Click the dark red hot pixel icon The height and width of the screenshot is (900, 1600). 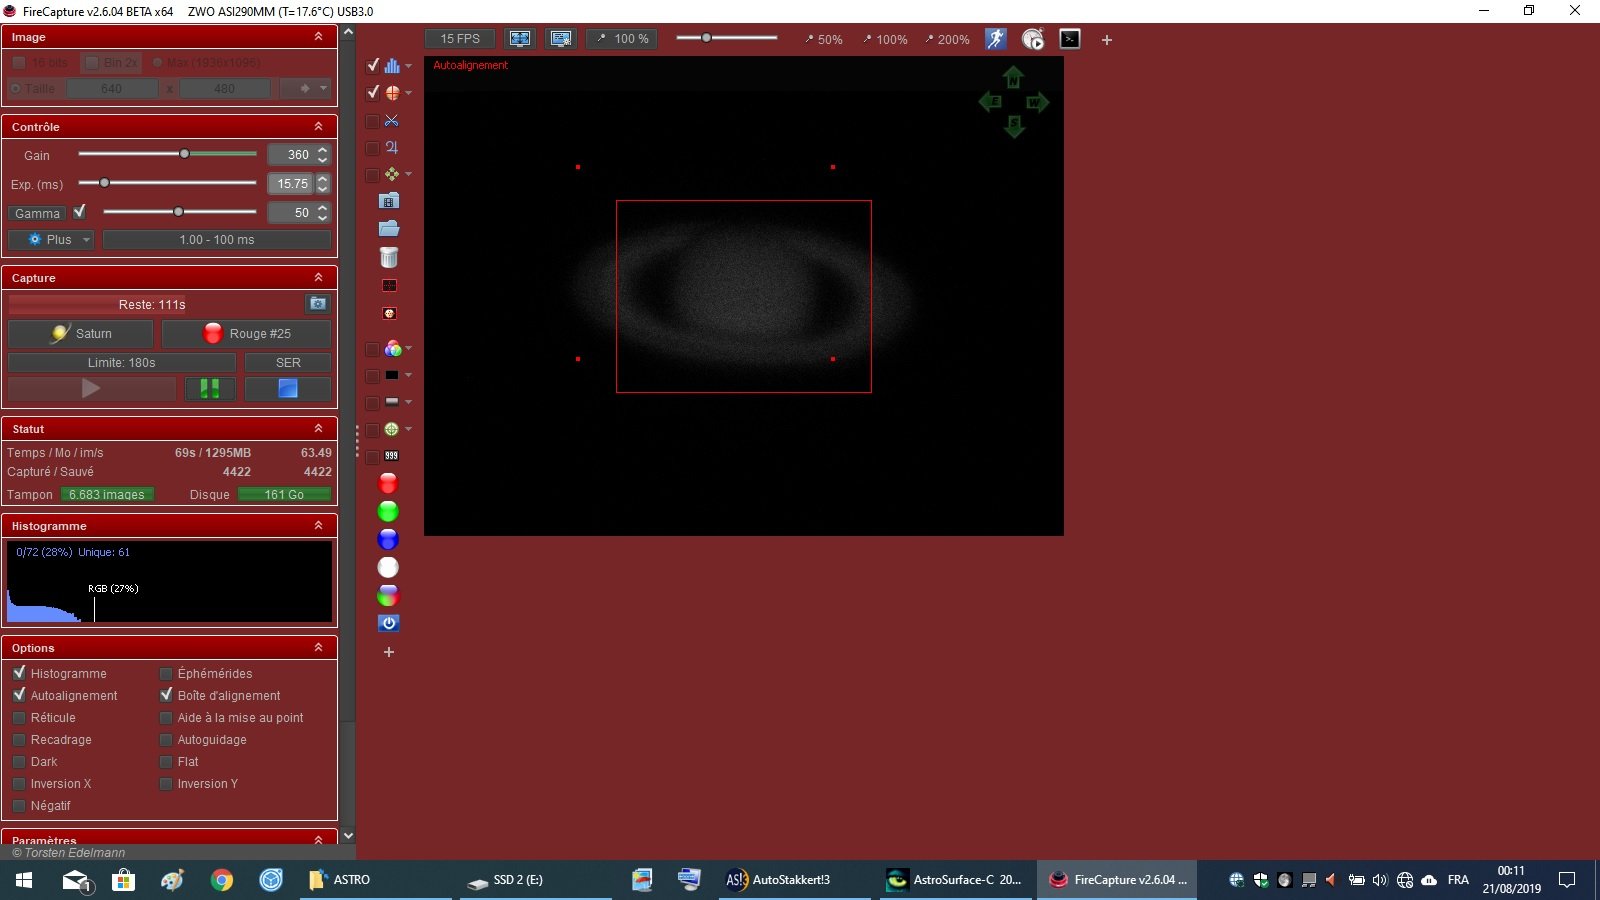[x=390, y=286]
